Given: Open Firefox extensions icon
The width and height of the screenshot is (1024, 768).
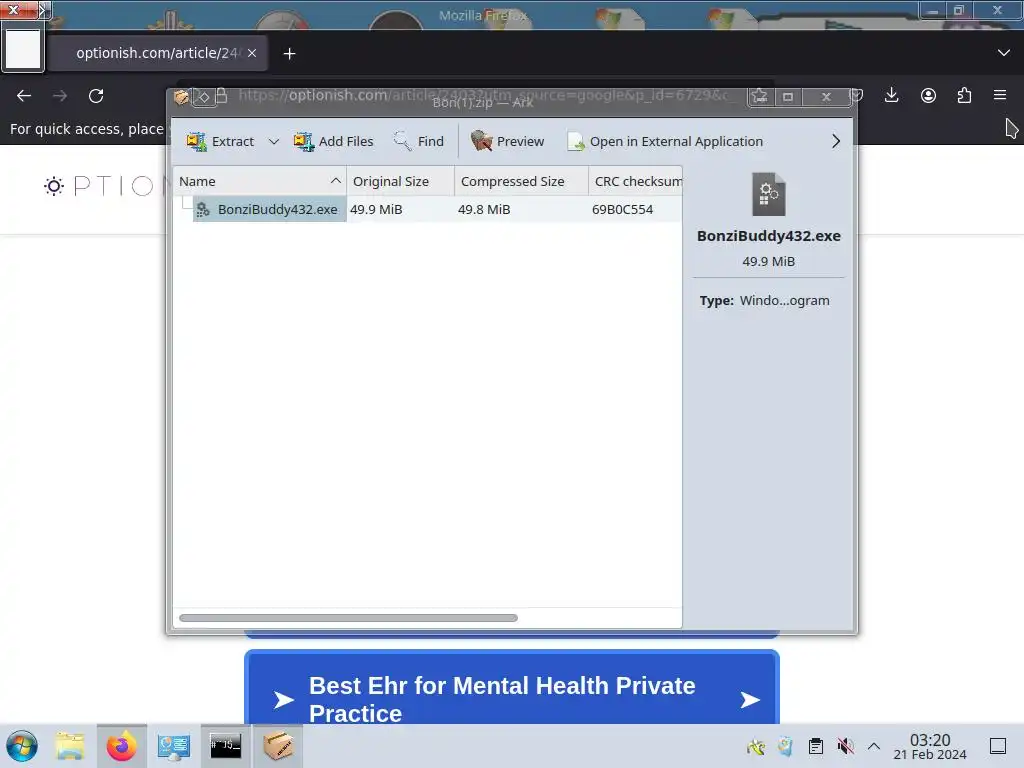Looking at the screenshot, I should pos(964,95).
